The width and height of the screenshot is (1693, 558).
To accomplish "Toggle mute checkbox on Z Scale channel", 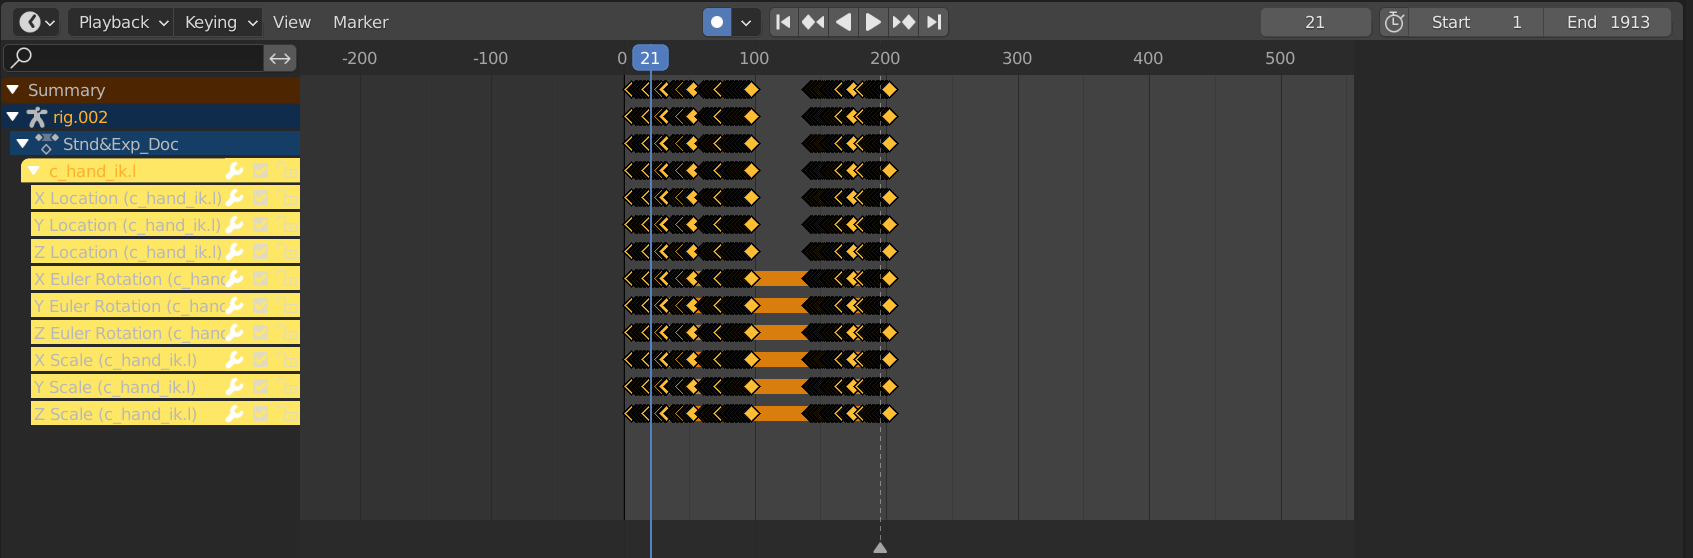I will tap(261, 414).
